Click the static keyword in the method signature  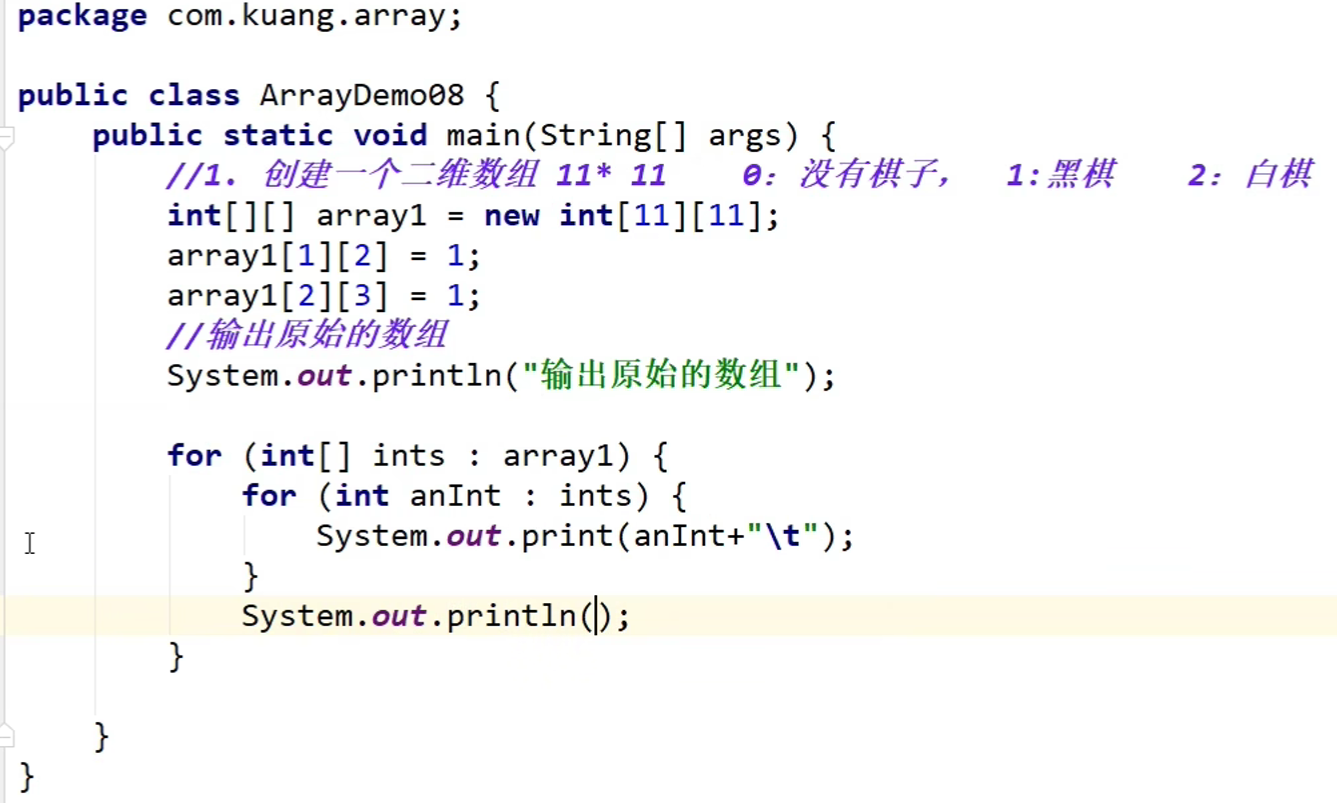pos(279,136)
